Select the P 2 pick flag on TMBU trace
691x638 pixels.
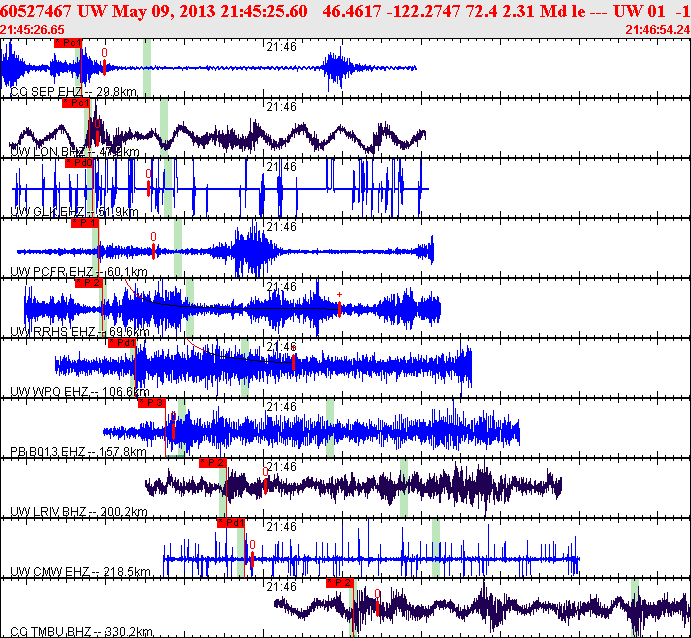tap(340, 583)
